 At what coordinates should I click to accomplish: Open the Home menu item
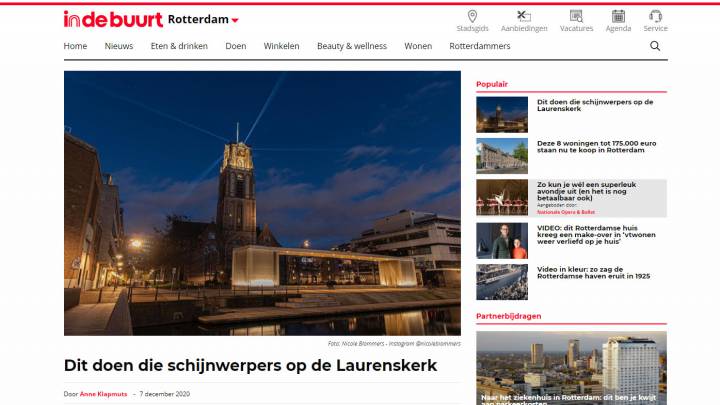tap(75, 46)
